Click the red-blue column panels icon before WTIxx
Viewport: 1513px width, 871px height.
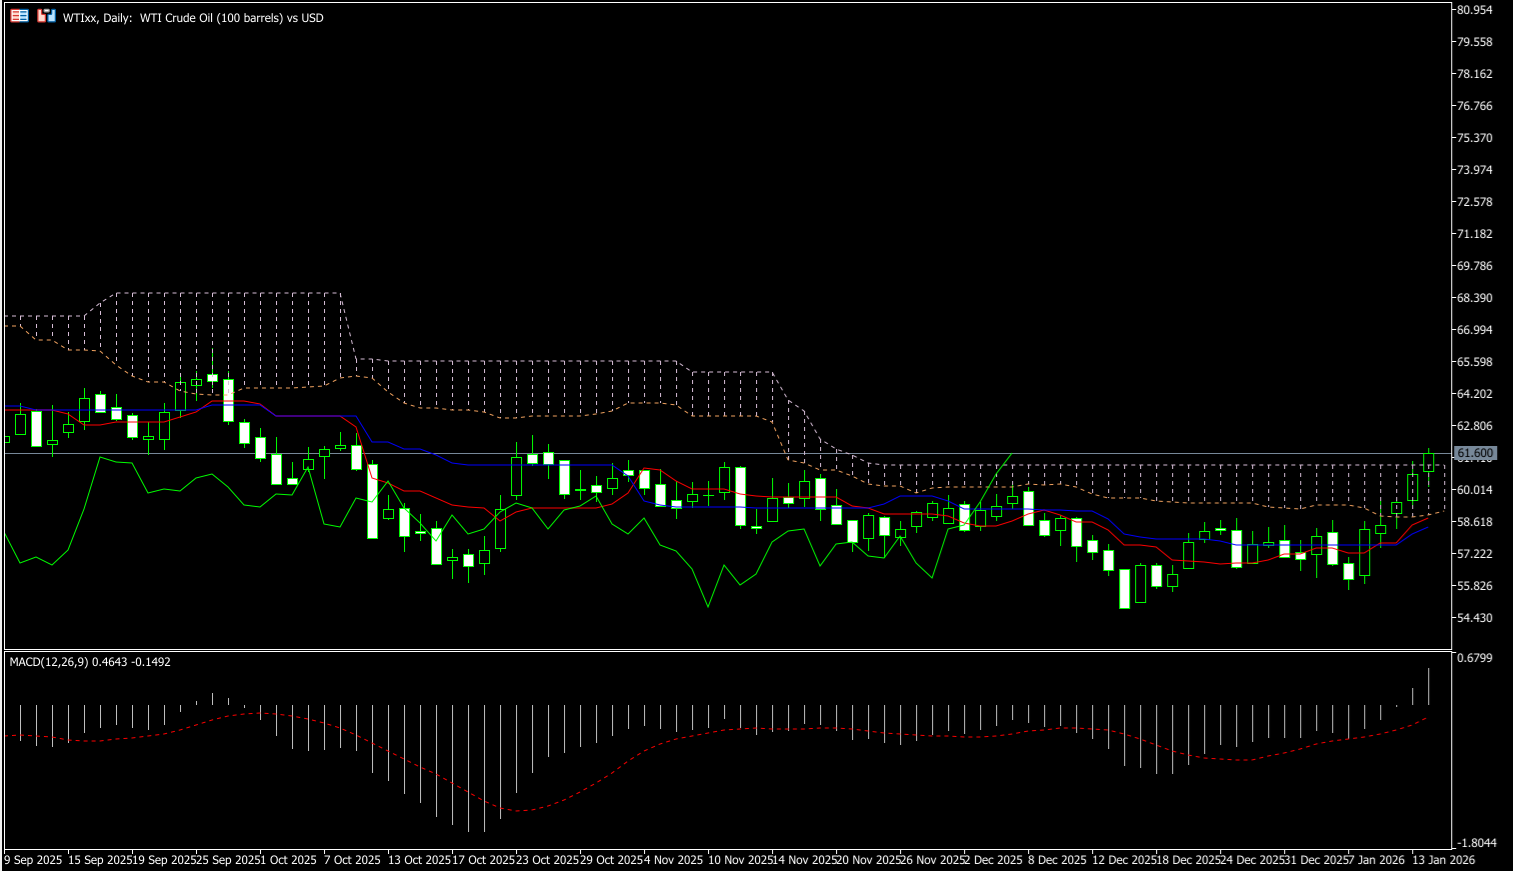(47, 16)
